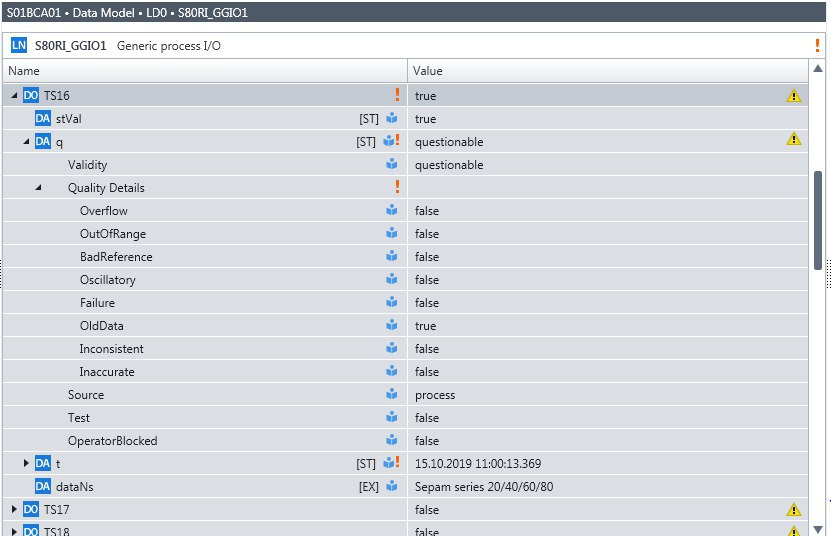Select the Inconsistent row
The height and width of the screenshot is (536, 831).
click(x=405, y=348)
